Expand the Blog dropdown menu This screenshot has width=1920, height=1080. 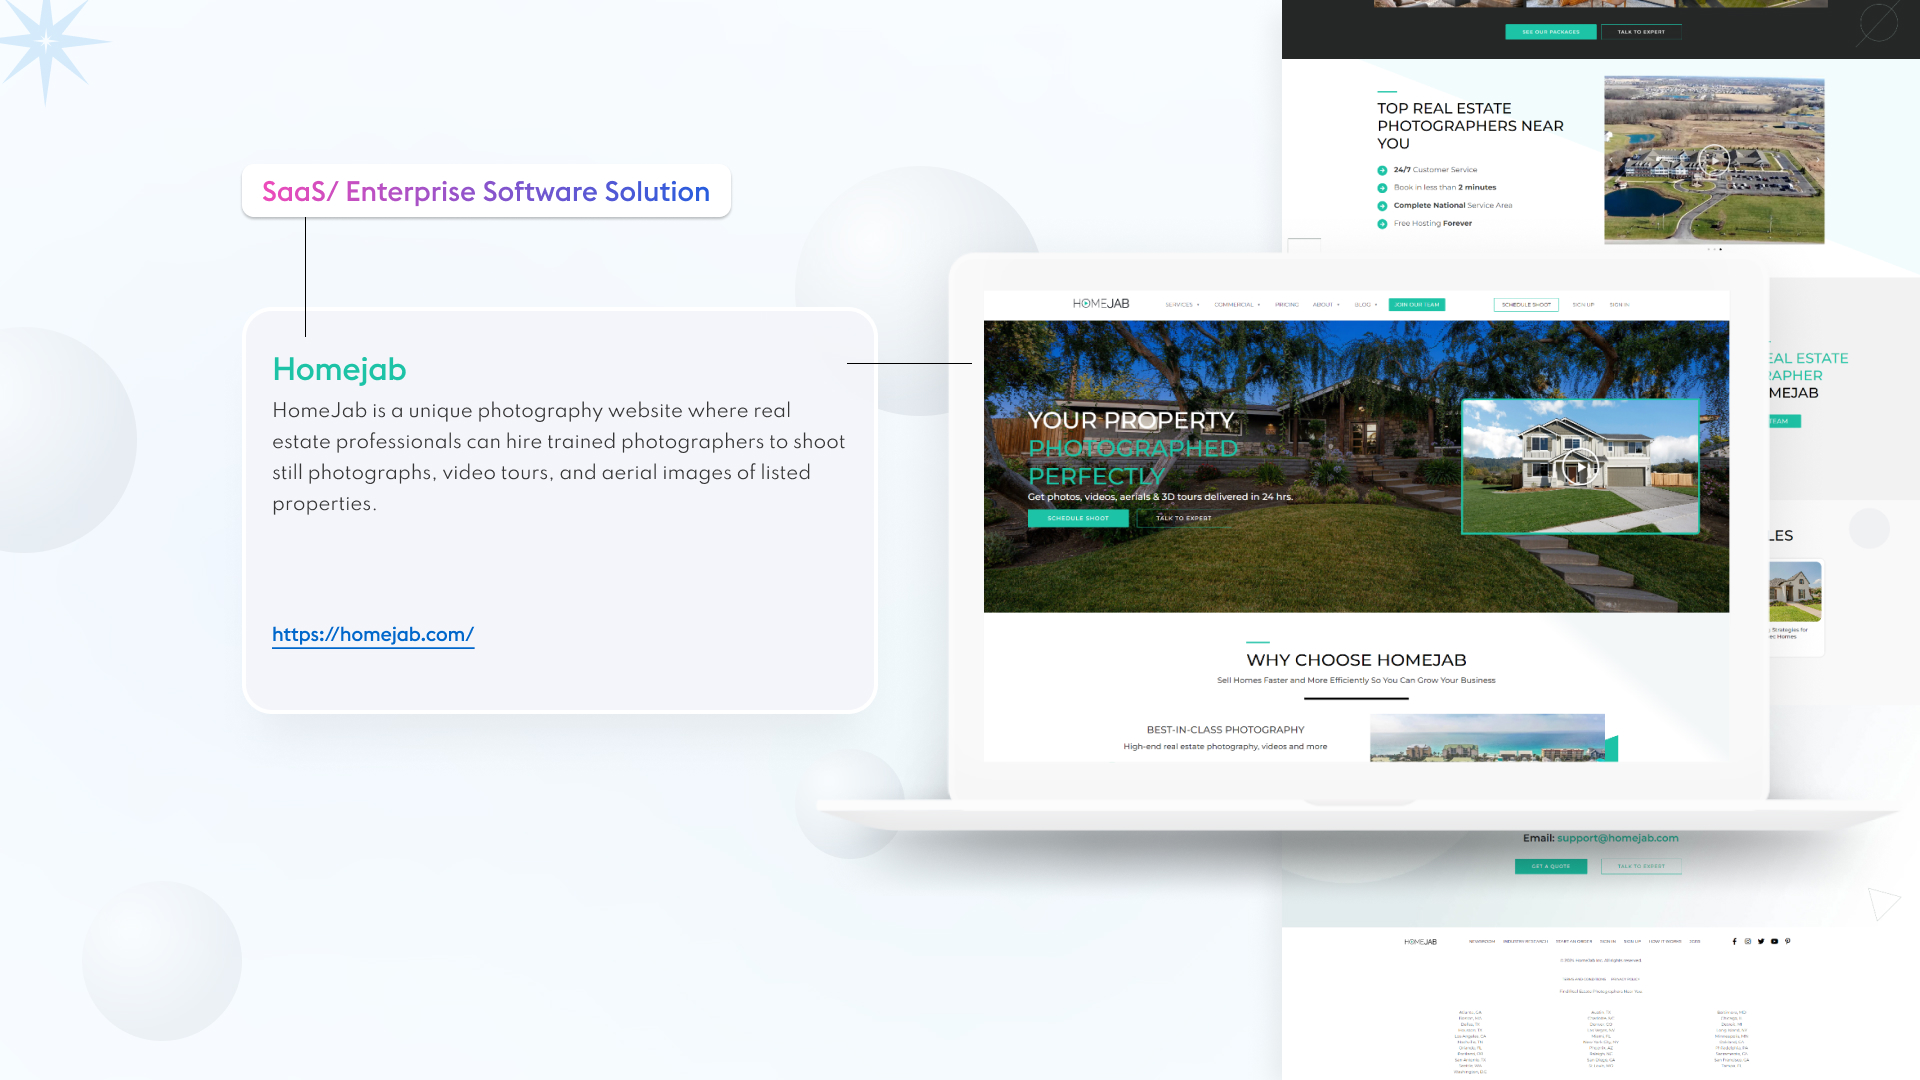1366,305
